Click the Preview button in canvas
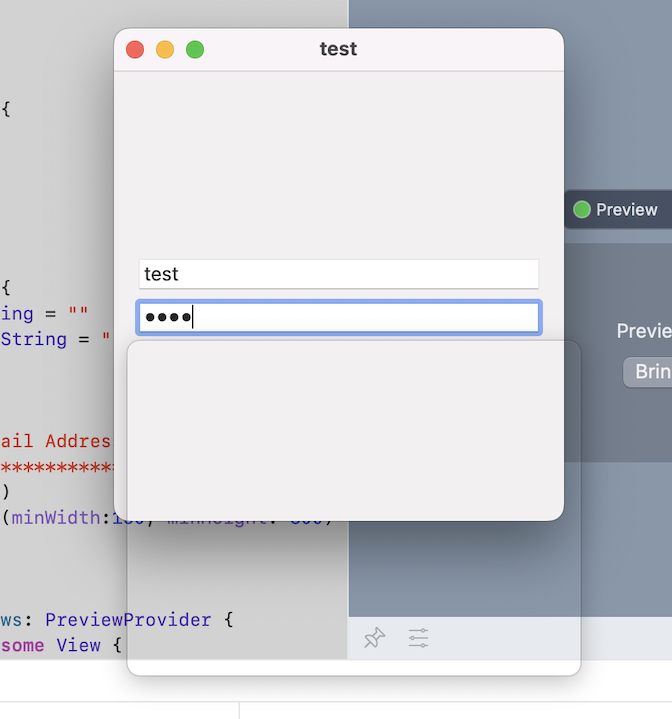This screenshot has height=719, width=672. pos(625,210)
